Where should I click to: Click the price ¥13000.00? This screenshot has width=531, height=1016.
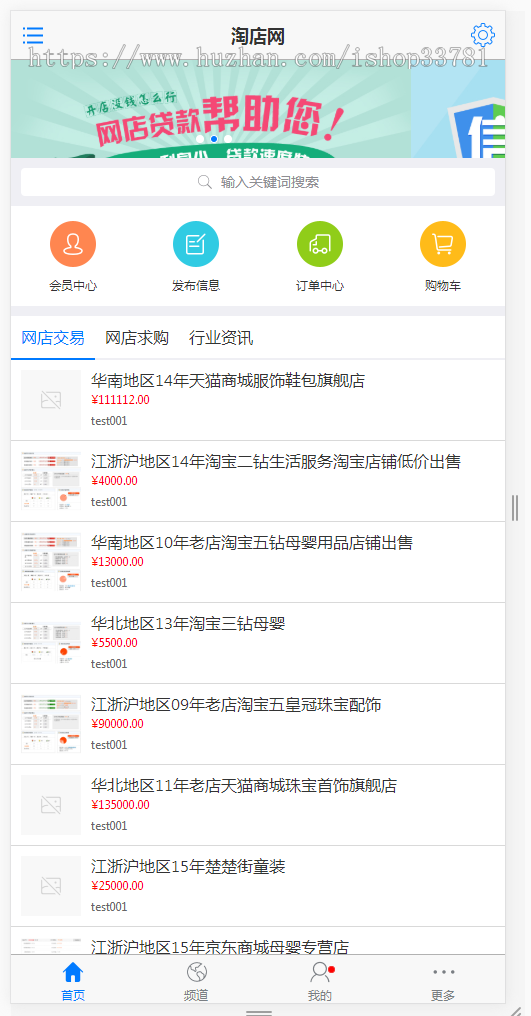(x=117, y=562)
